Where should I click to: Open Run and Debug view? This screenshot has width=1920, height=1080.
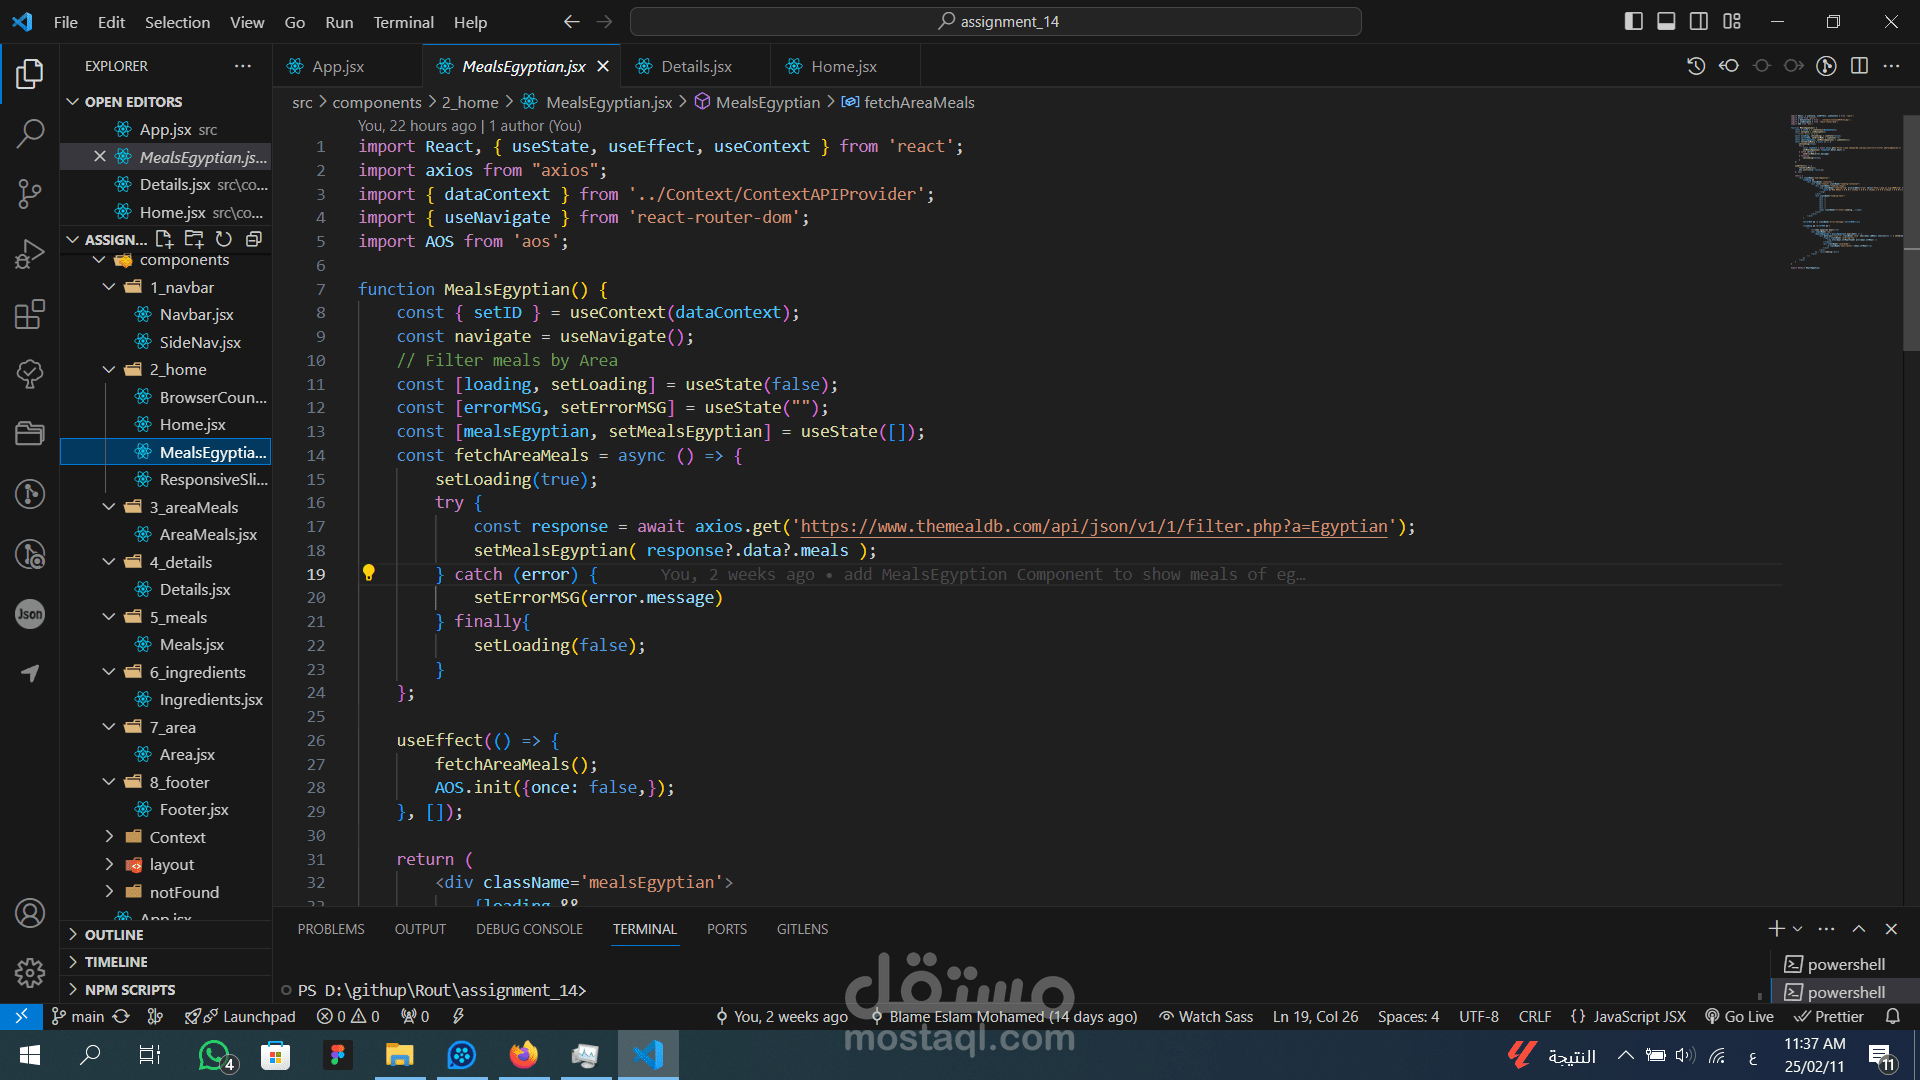30,254
